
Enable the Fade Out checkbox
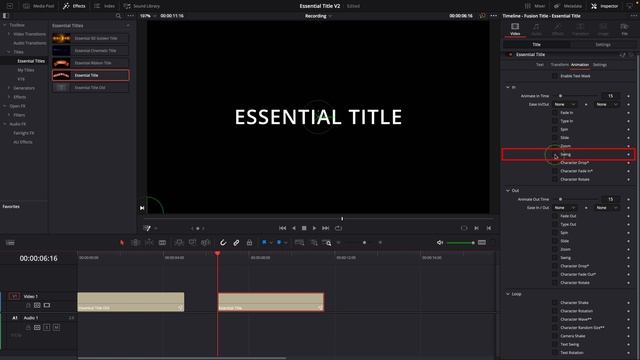pos(554,216)
